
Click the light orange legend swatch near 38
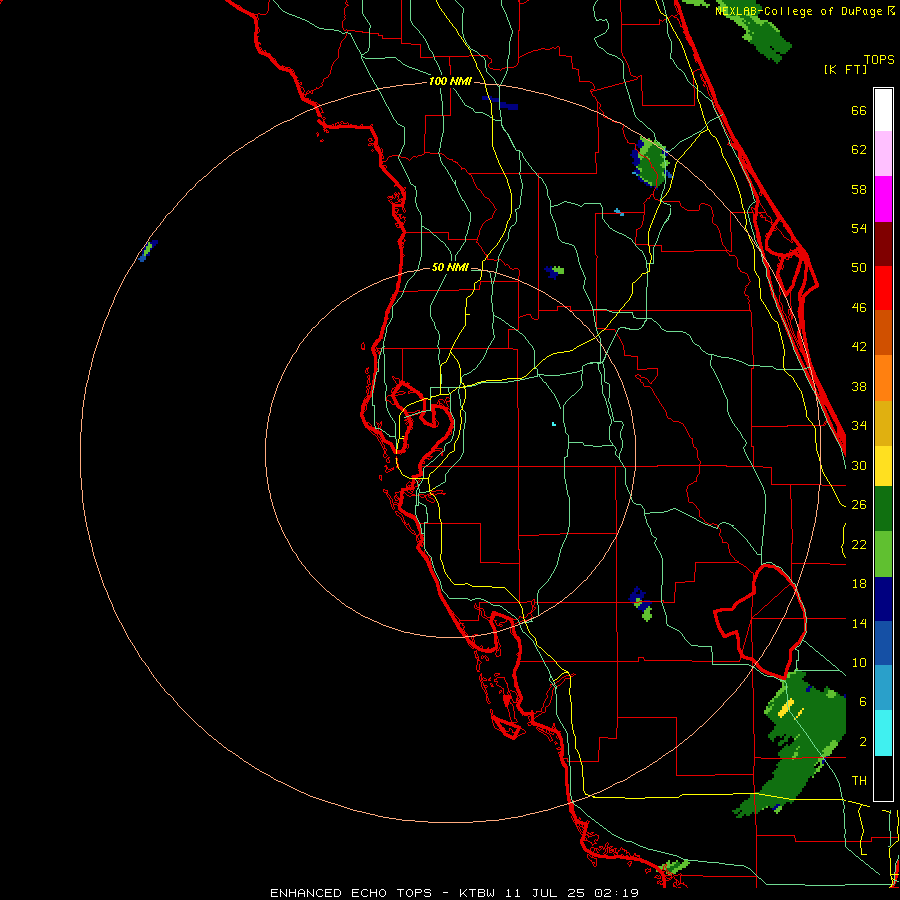883,378
